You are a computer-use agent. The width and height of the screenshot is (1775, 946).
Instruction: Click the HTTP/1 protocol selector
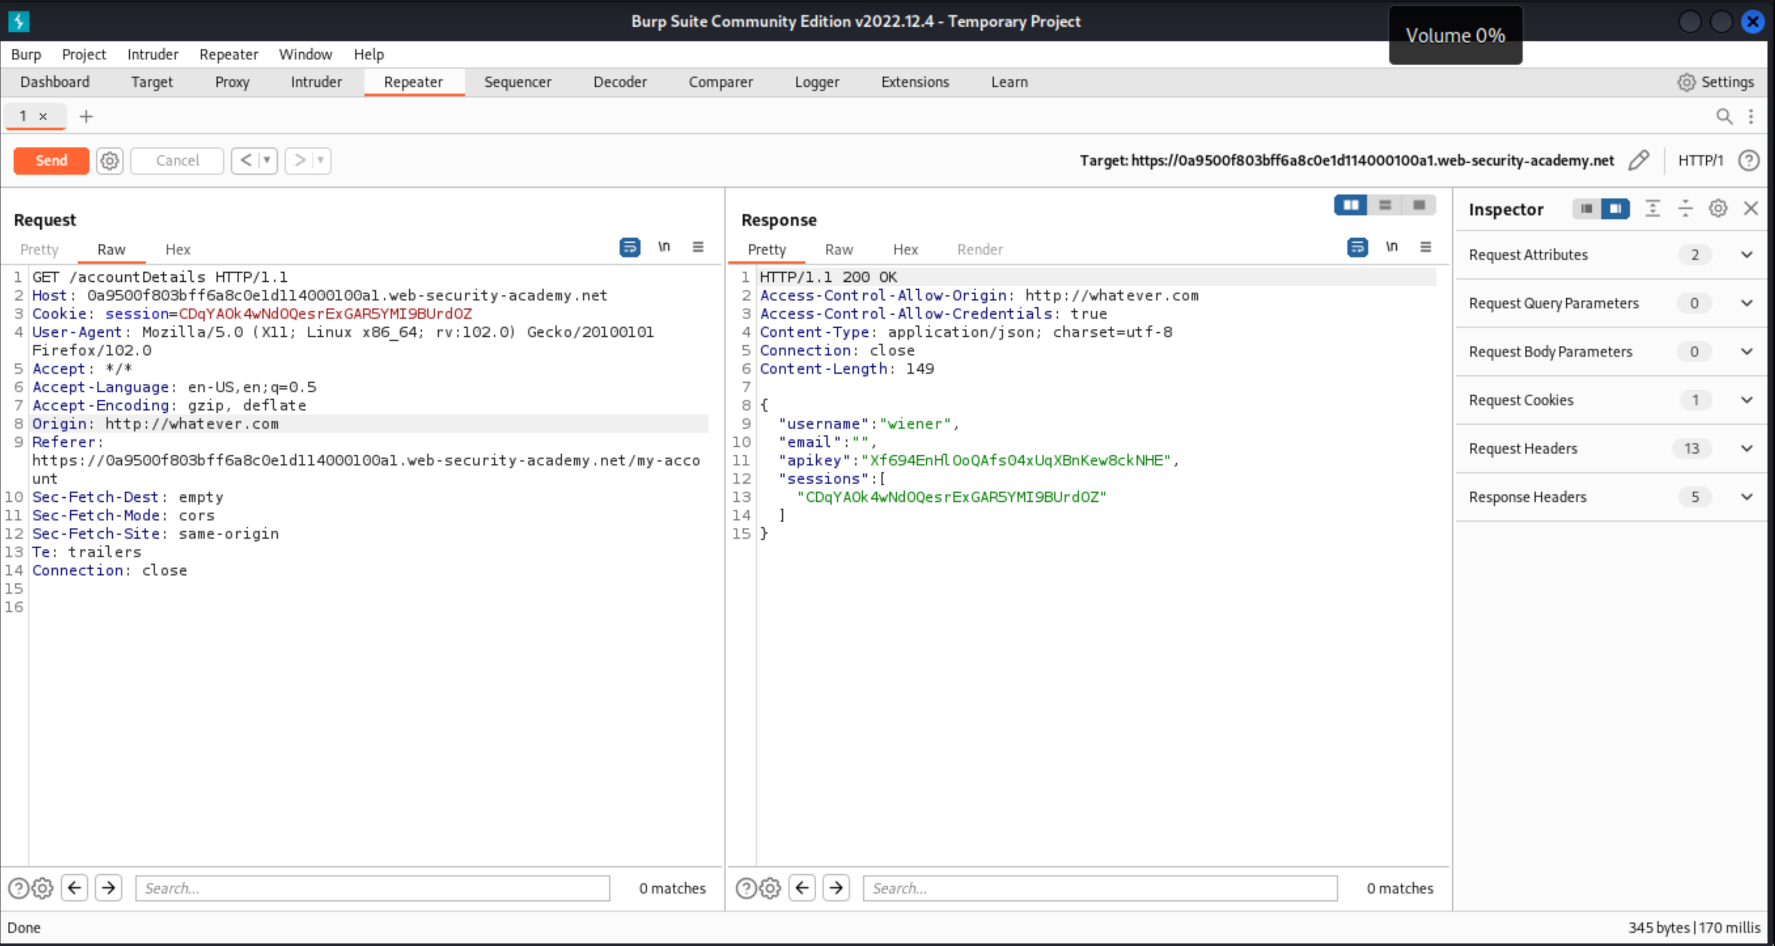coord(1700,160)
